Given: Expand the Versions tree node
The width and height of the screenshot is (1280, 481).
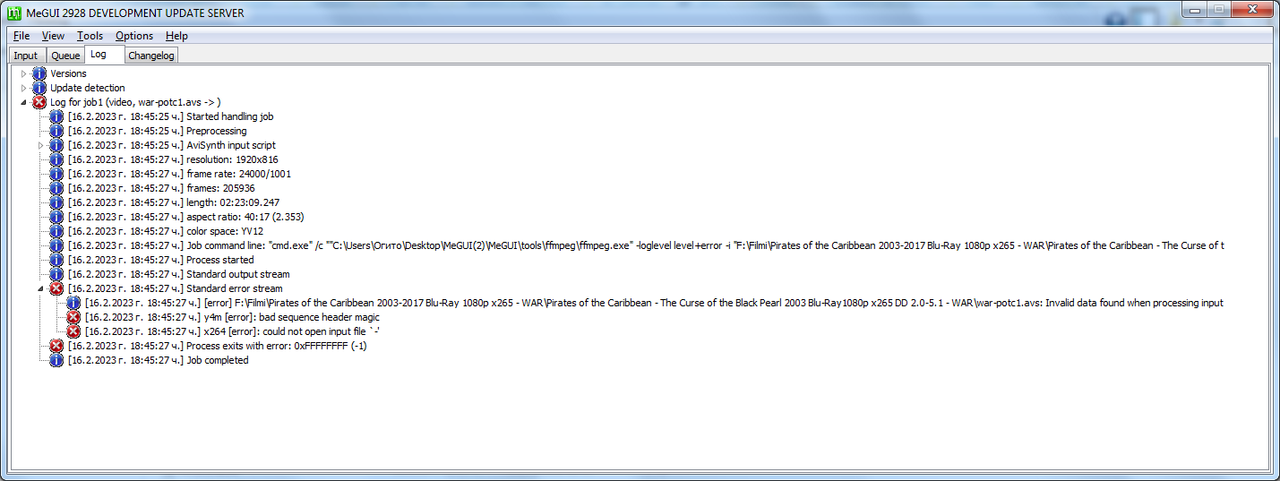Looking at the screenshot, I should click(x=24, y=74).
